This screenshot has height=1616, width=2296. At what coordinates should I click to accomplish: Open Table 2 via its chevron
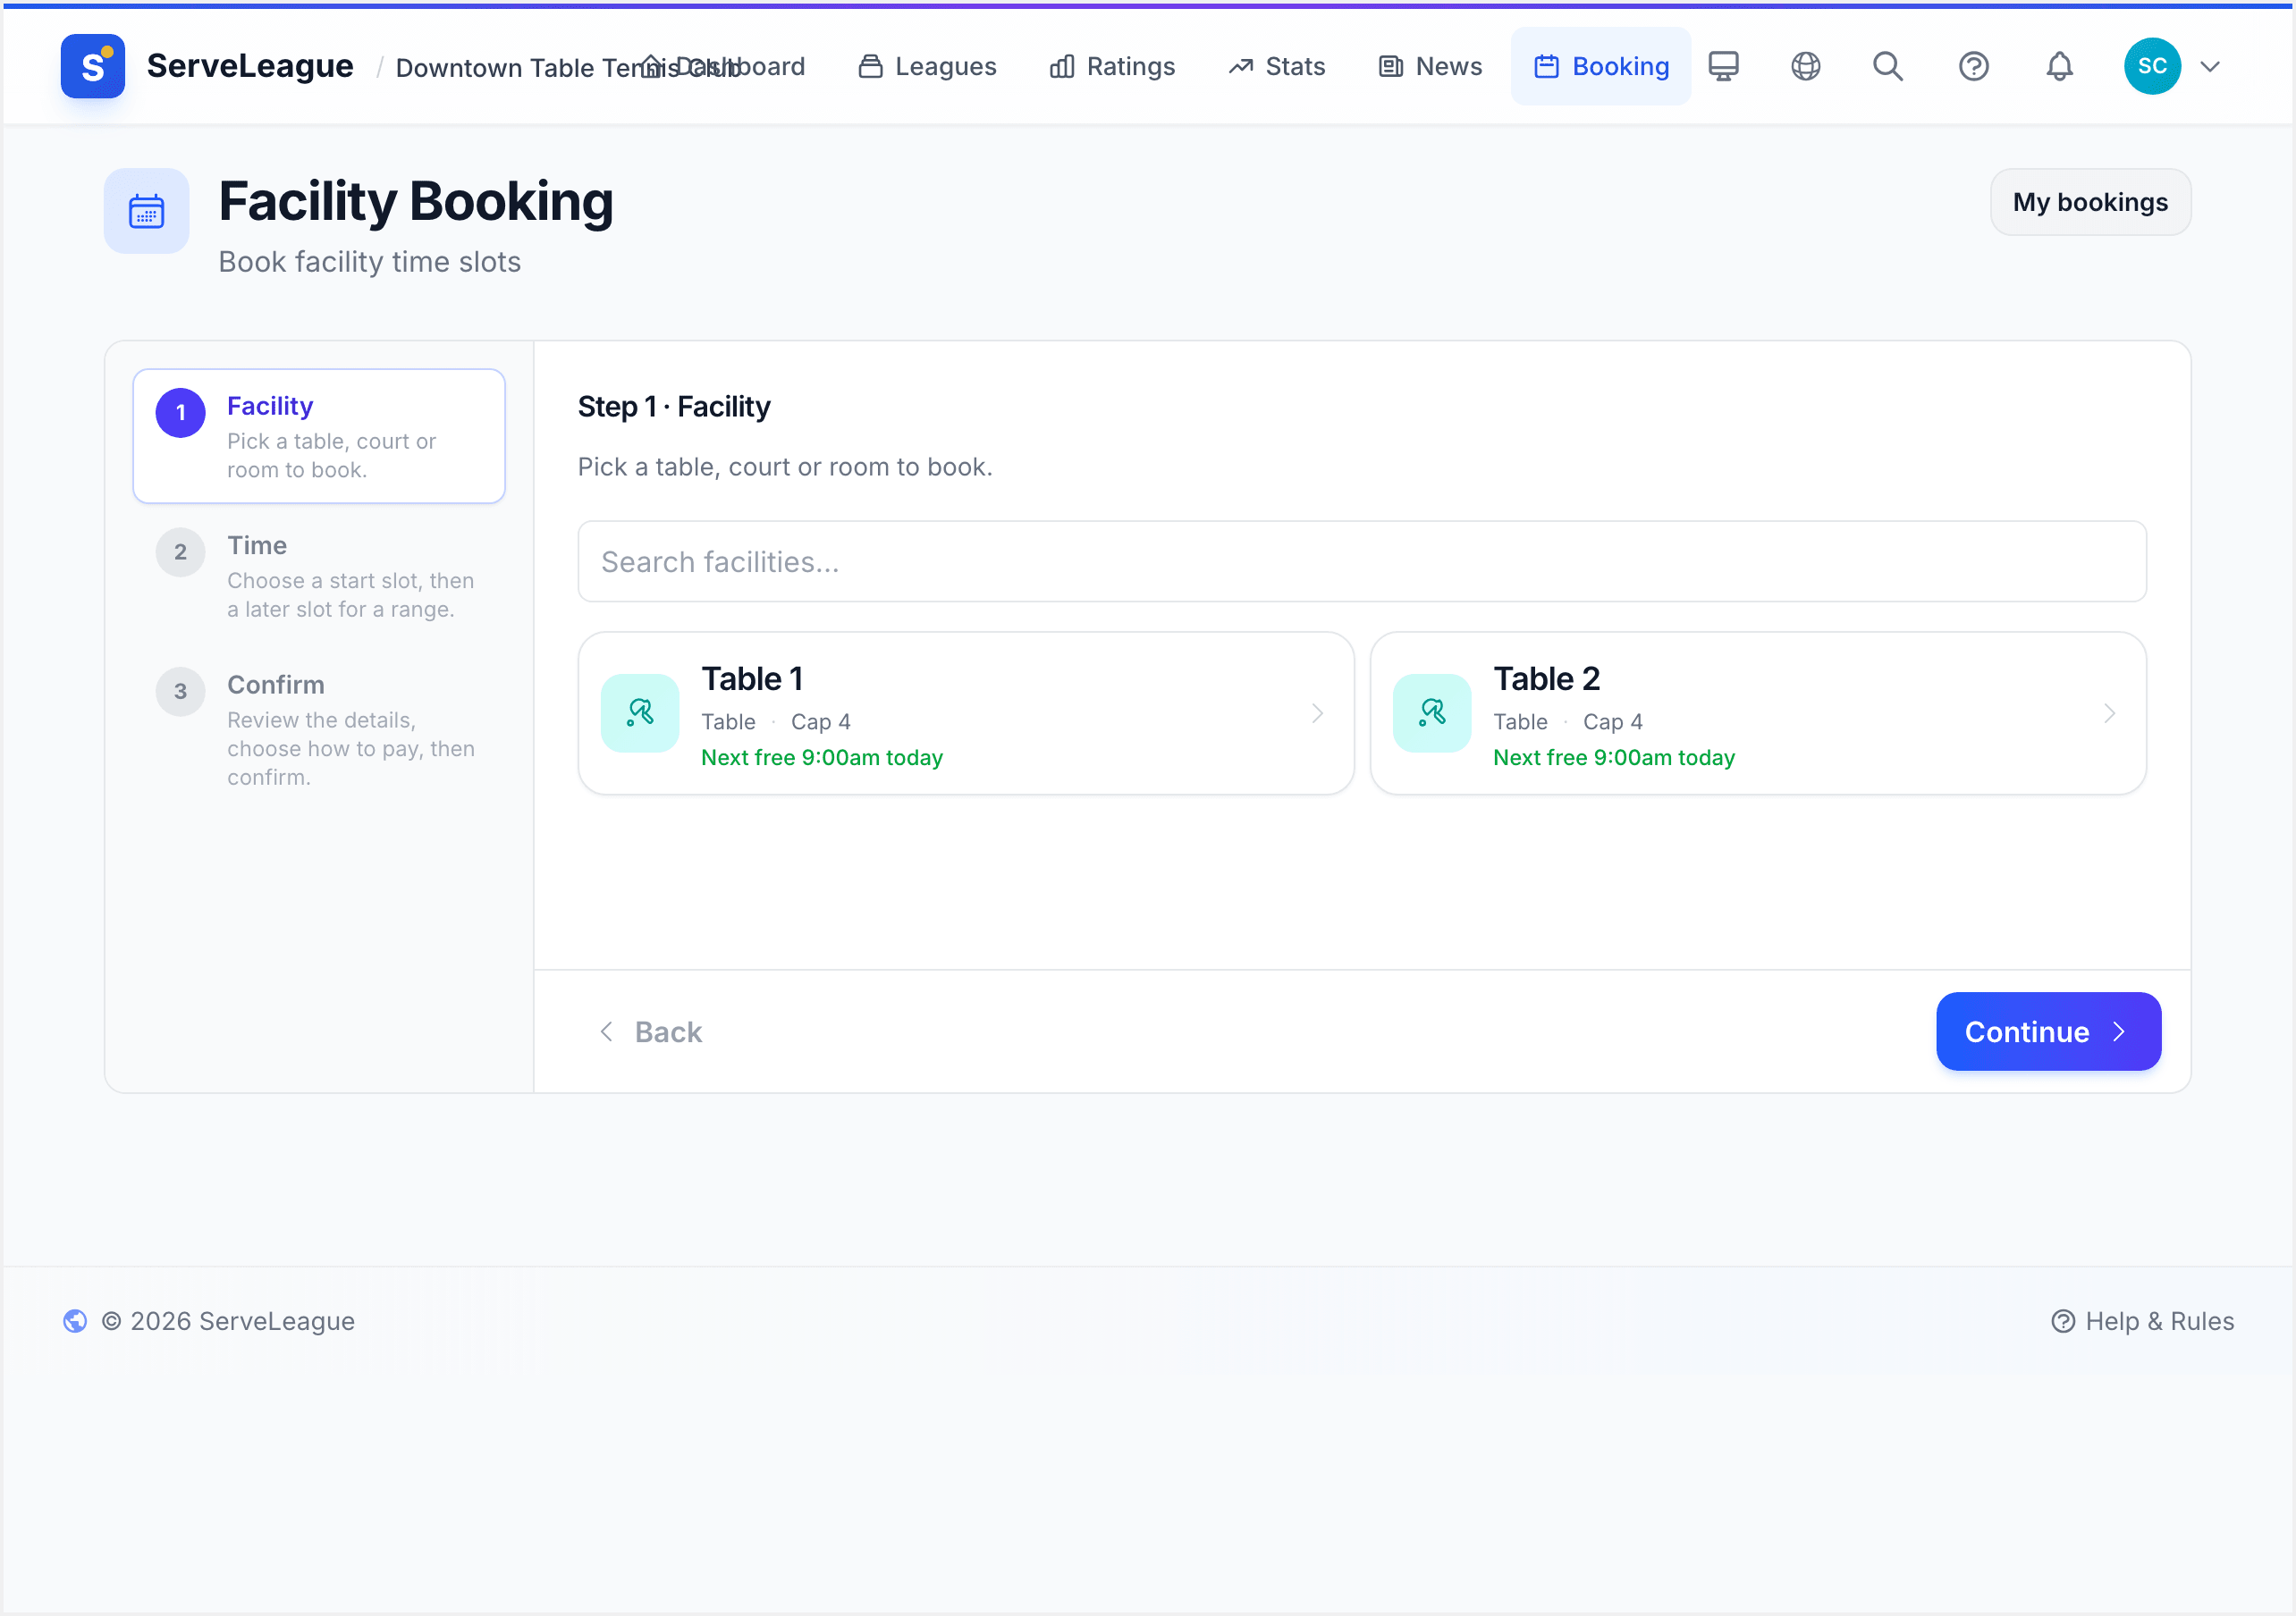2109,713
